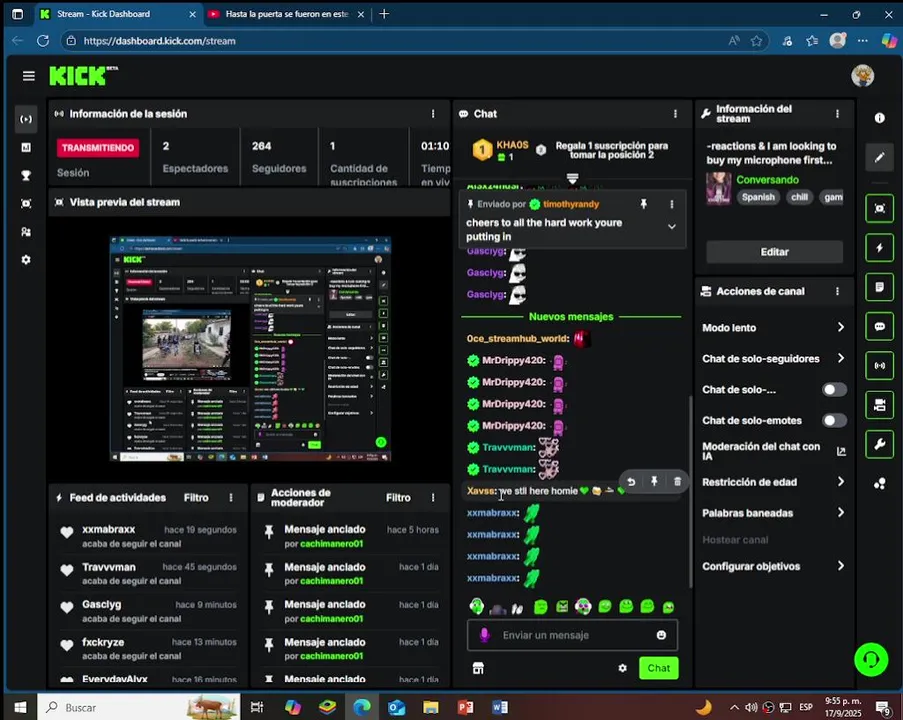Open the community users icon in the left sidebar
Viewport: 903px width, 720px height.
click(x=26, y=232)
